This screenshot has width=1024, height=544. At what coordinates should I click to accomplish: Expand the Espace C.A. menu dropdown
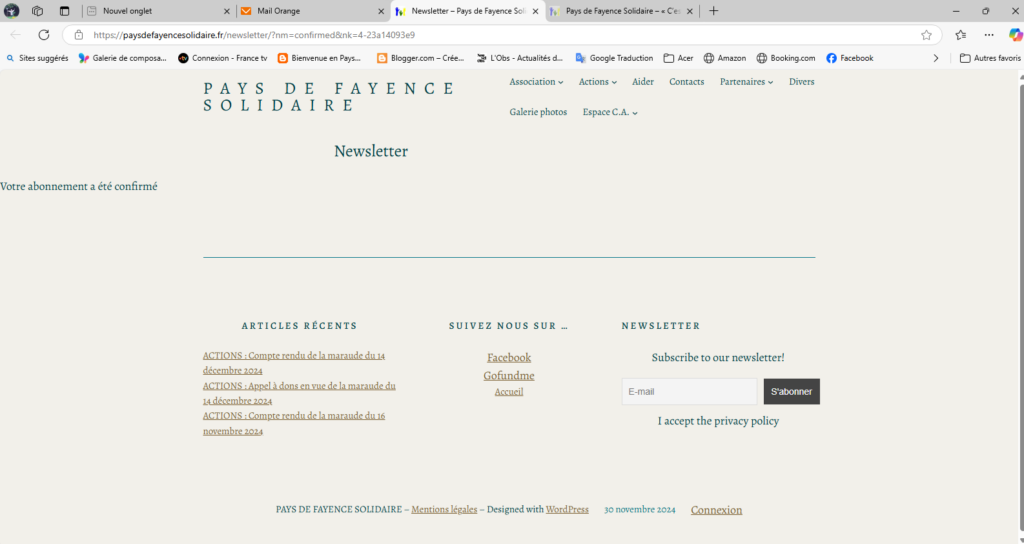coord(610,113)
